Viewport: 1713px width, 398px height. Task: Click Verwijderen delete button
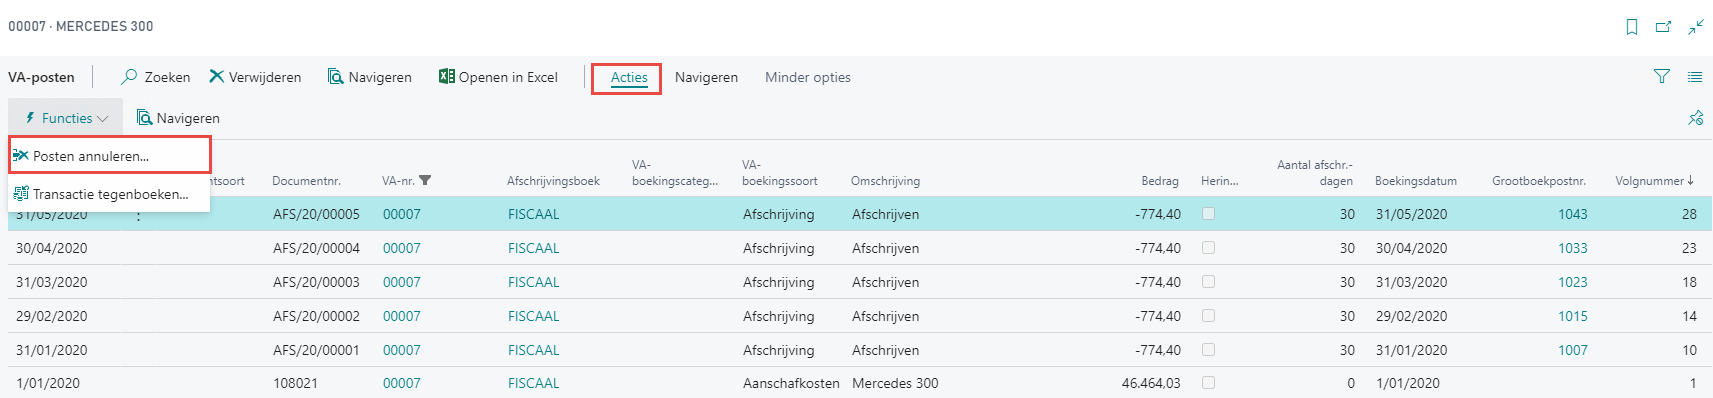[255, 77]
